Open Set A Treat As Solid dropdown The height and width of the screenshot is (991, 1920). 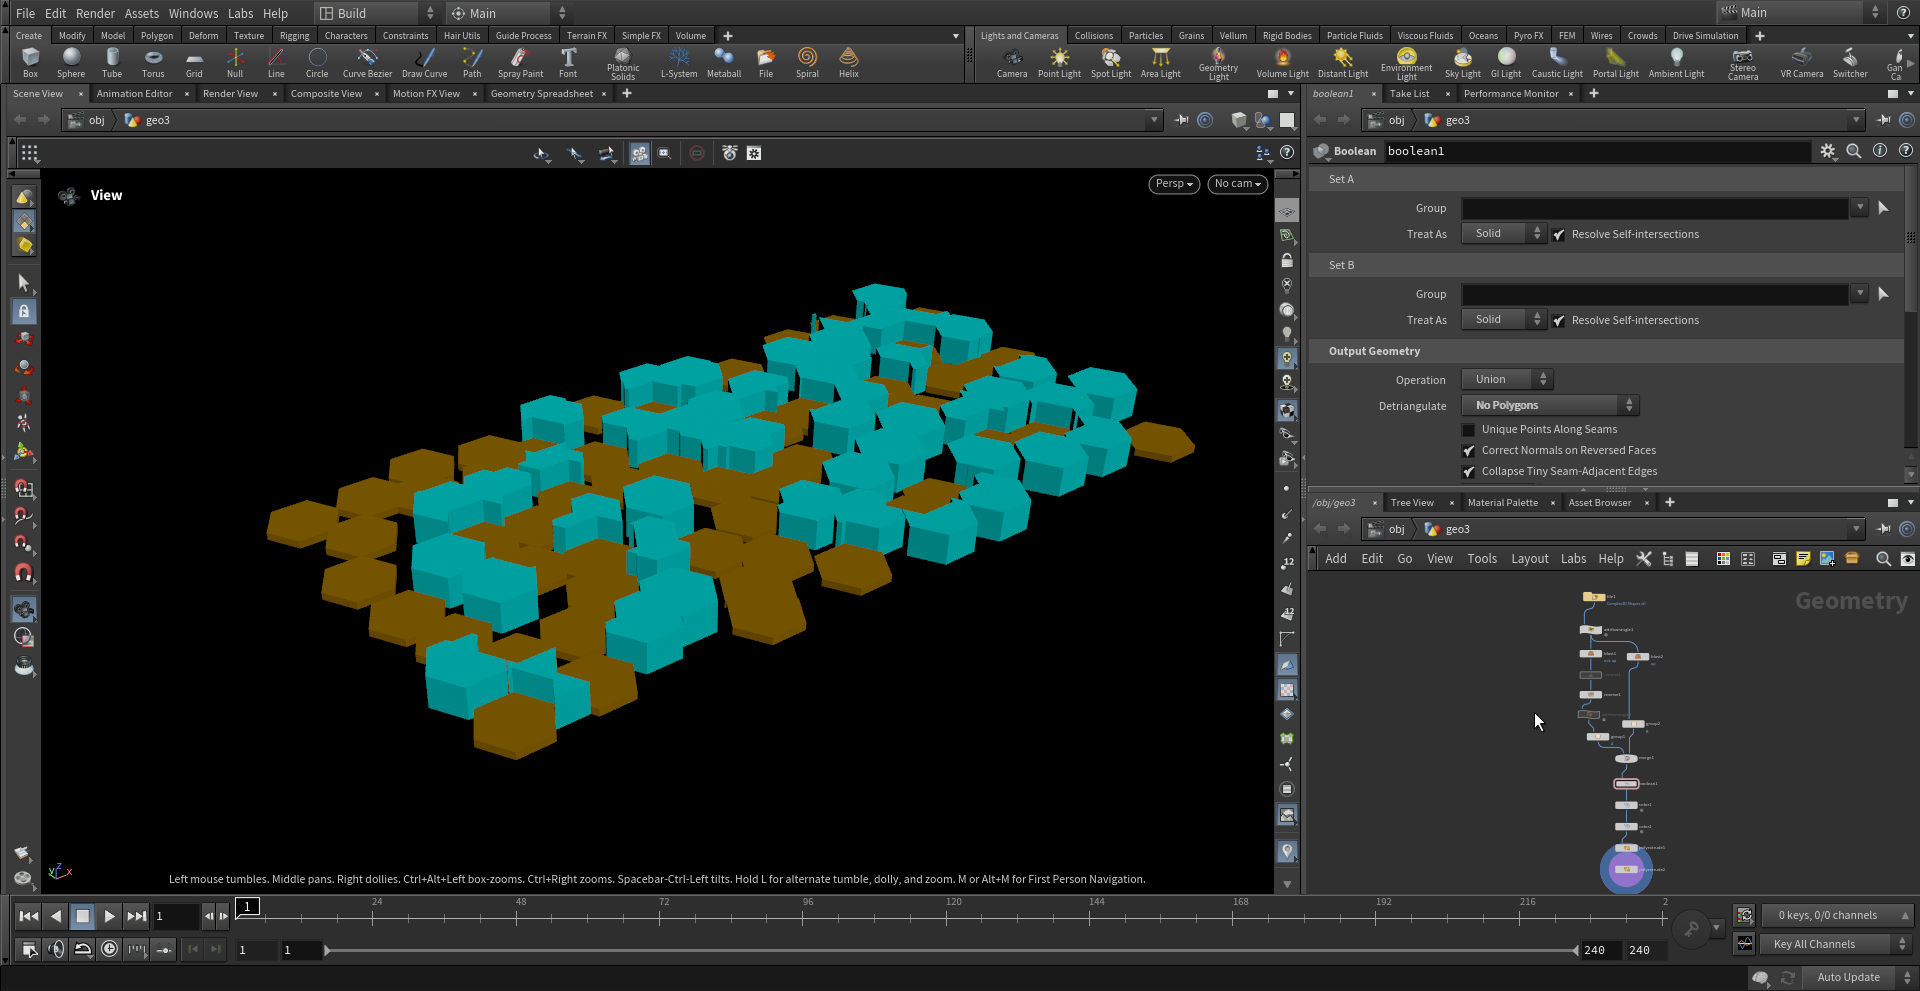click(x=1504, y=234)
